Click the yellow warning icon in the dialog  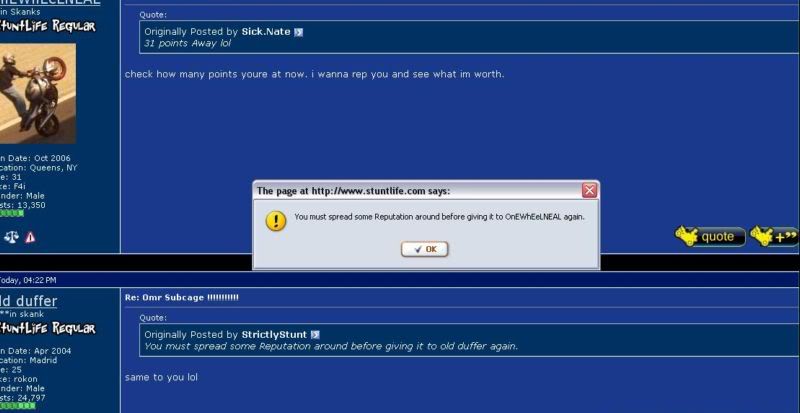click(275, 219)
